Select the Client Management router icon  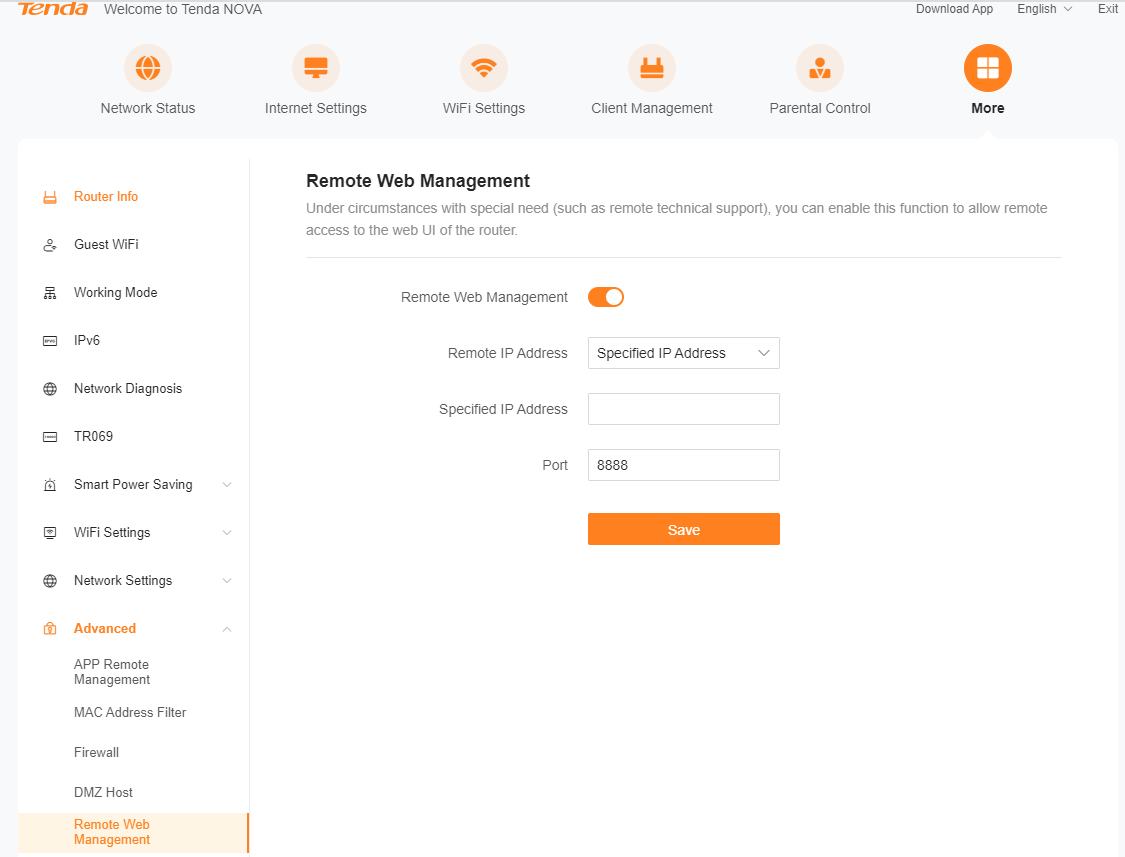tap(652, 68)
